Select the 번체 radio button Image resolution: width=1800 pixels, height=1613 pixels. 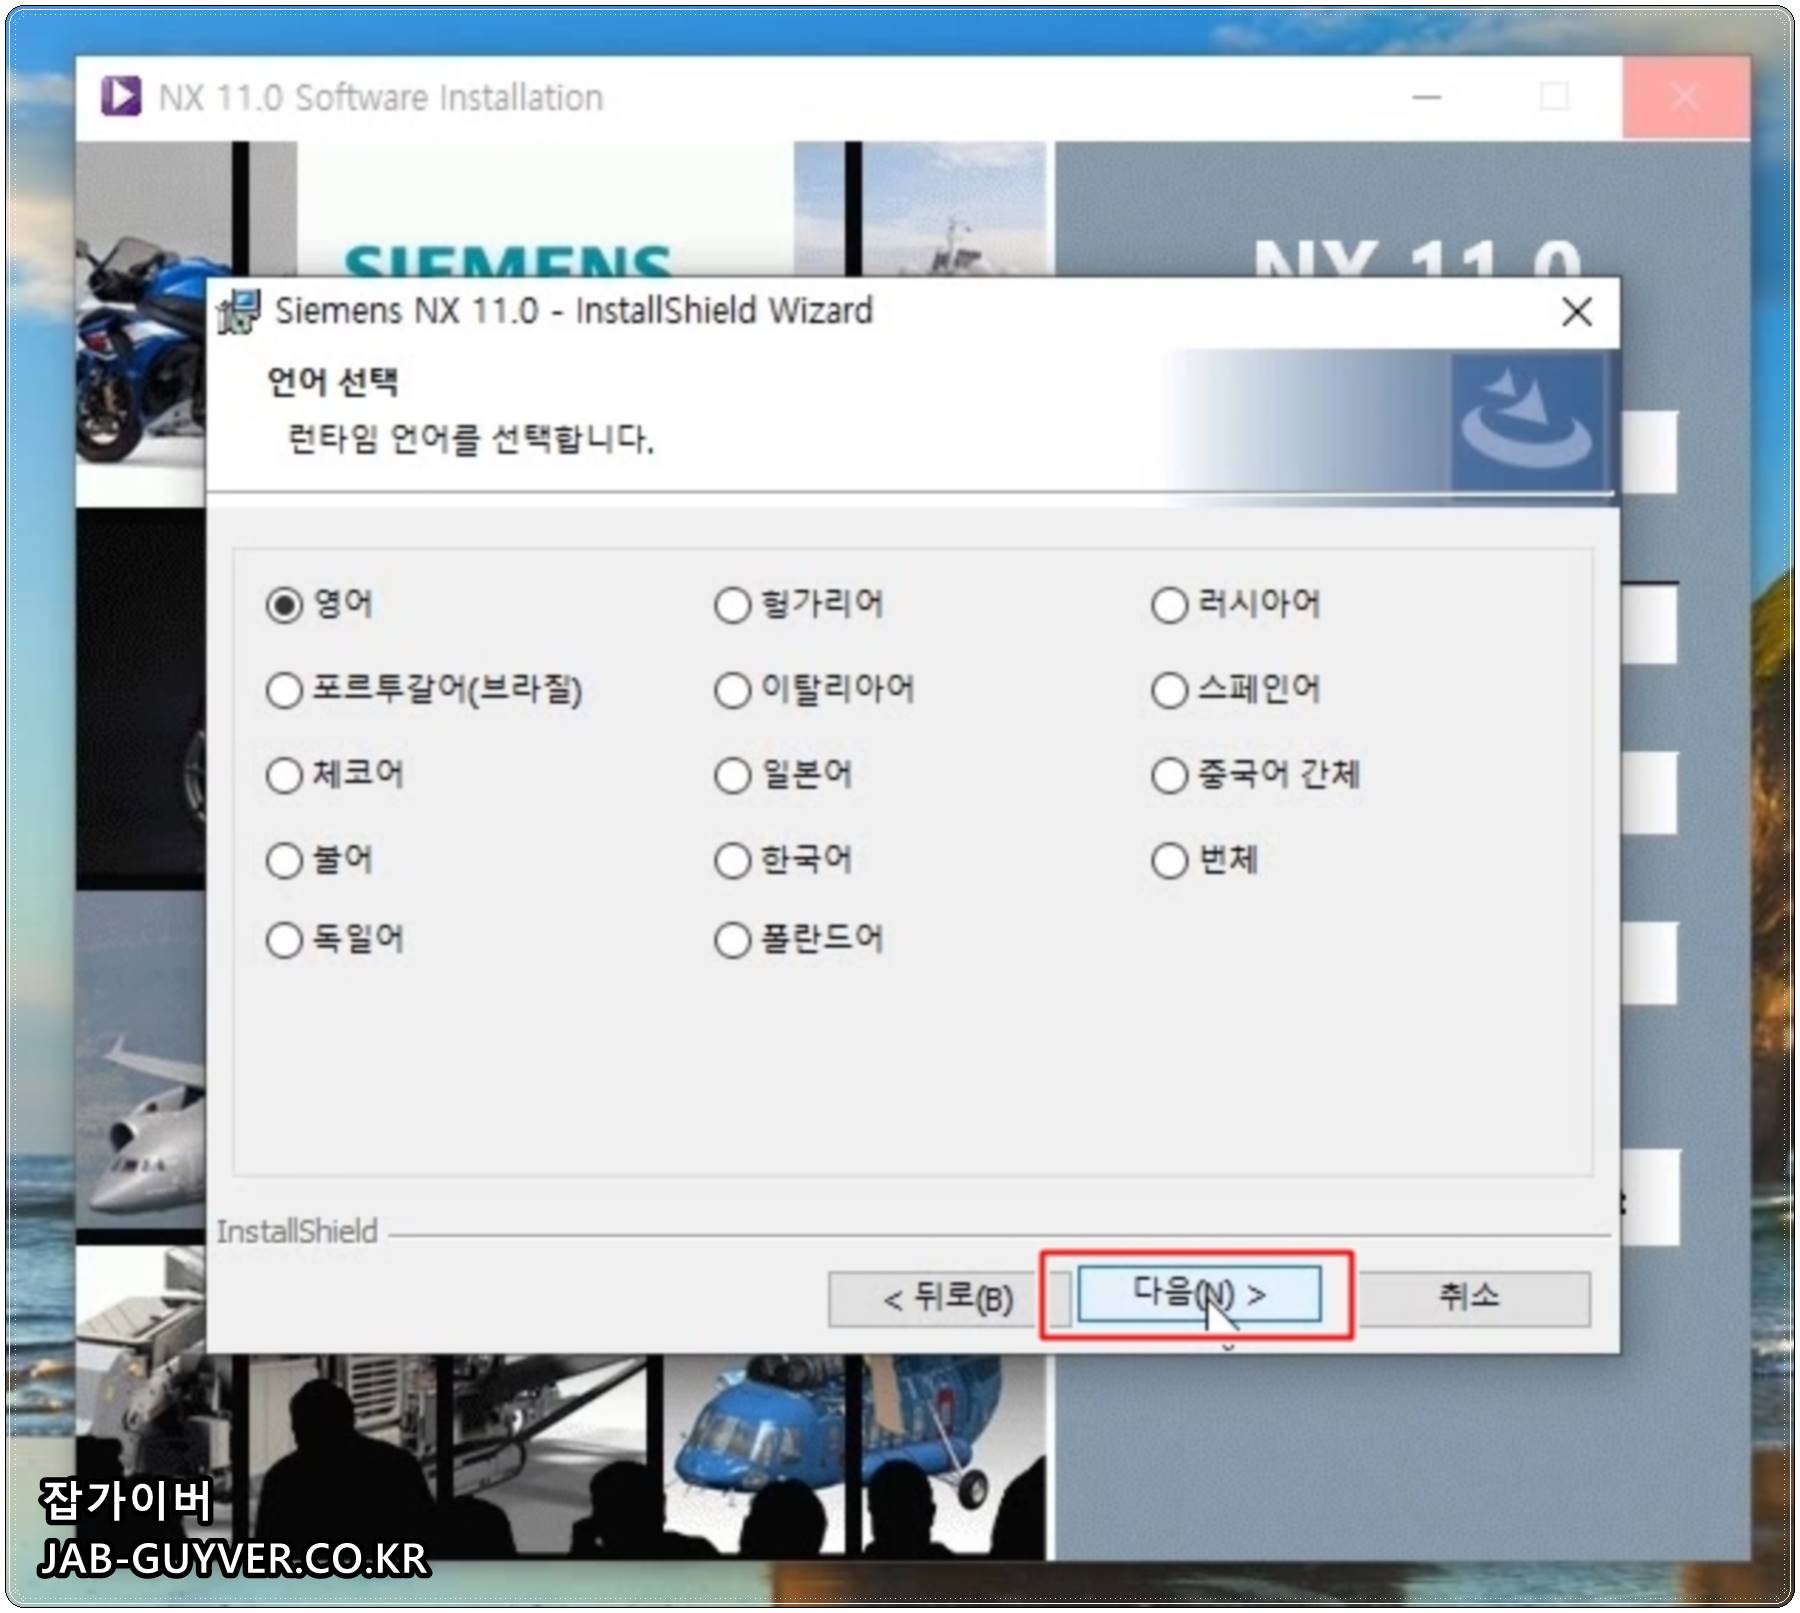click(1169, 860)
